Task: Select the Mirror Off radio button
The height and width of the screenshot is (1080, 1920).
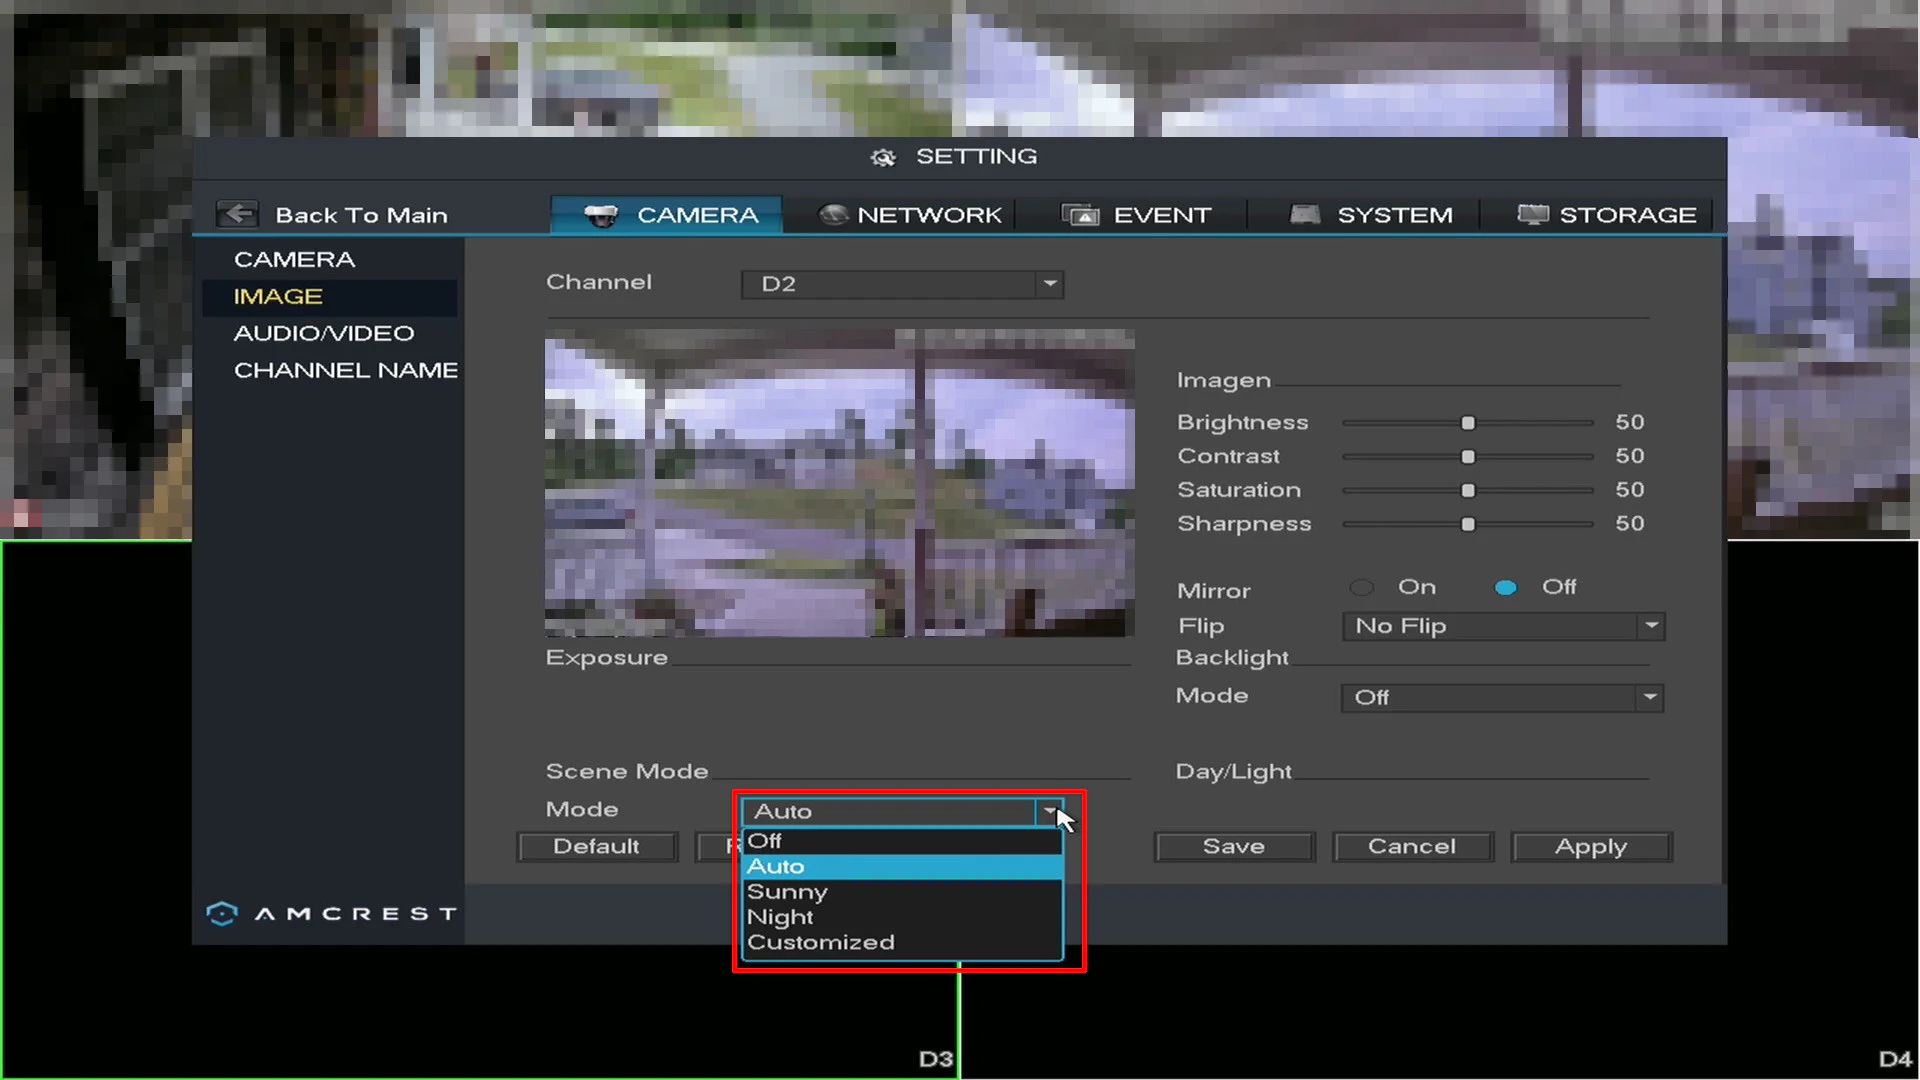Action: [x=1505, y=588]
